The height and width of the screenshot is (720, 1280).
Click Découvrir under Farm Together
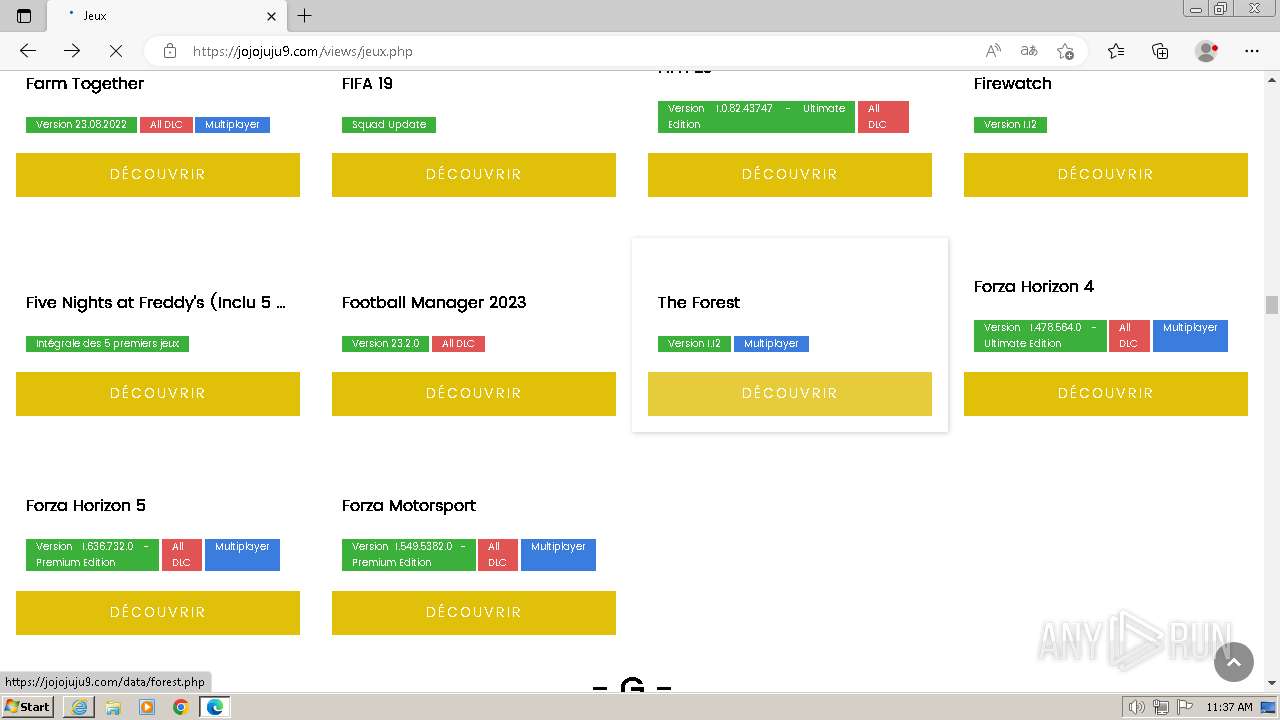click(x=158, y=175)
